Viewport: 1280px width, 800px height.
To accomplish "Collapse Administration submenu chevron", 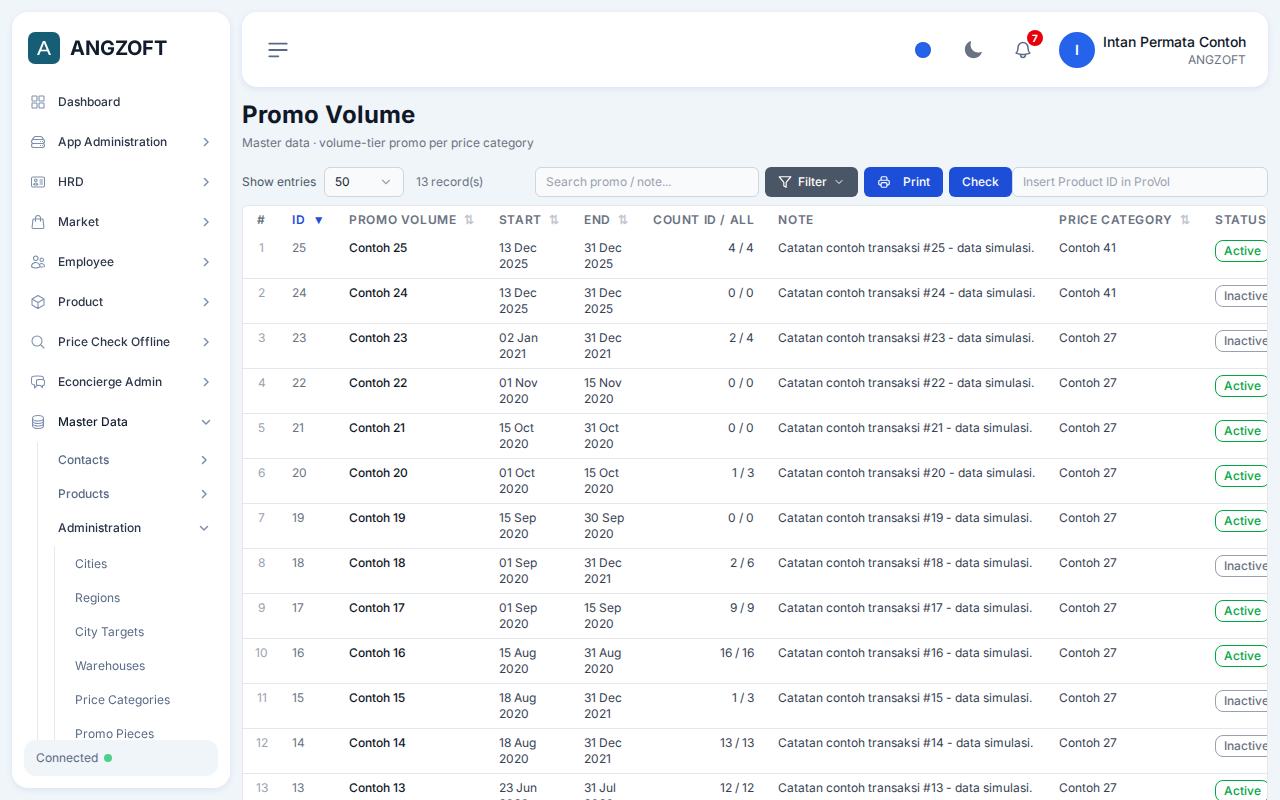I will pyautogui.click(x=204, y=528).
